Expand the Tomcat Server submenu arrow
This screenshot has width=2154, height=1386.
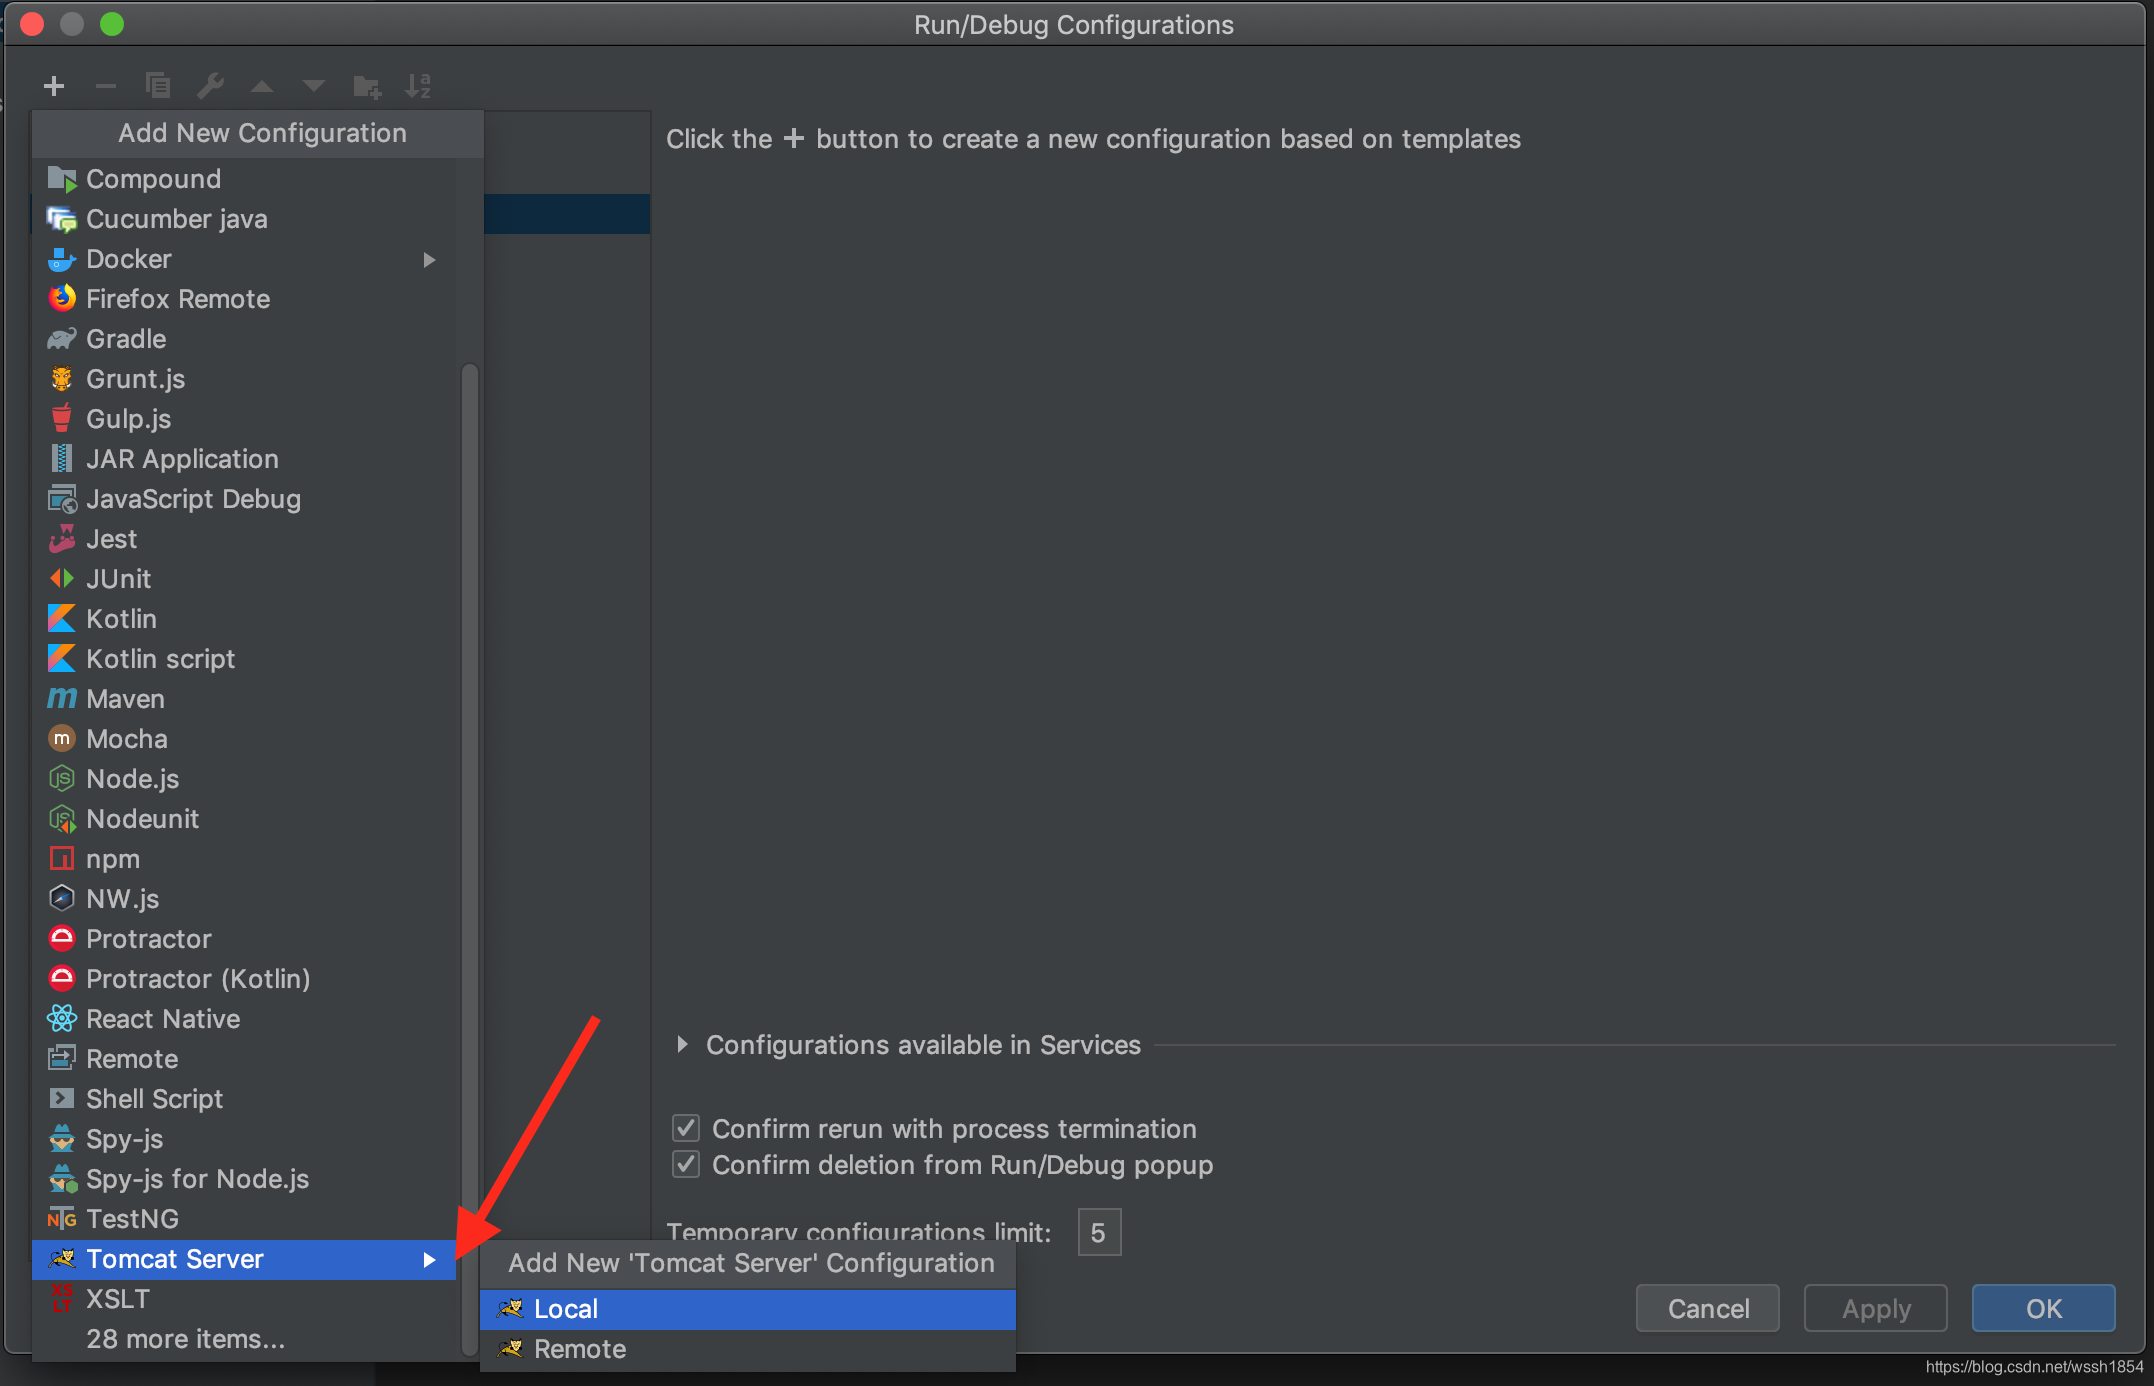pyautogui.click(x=429, y=1260)
